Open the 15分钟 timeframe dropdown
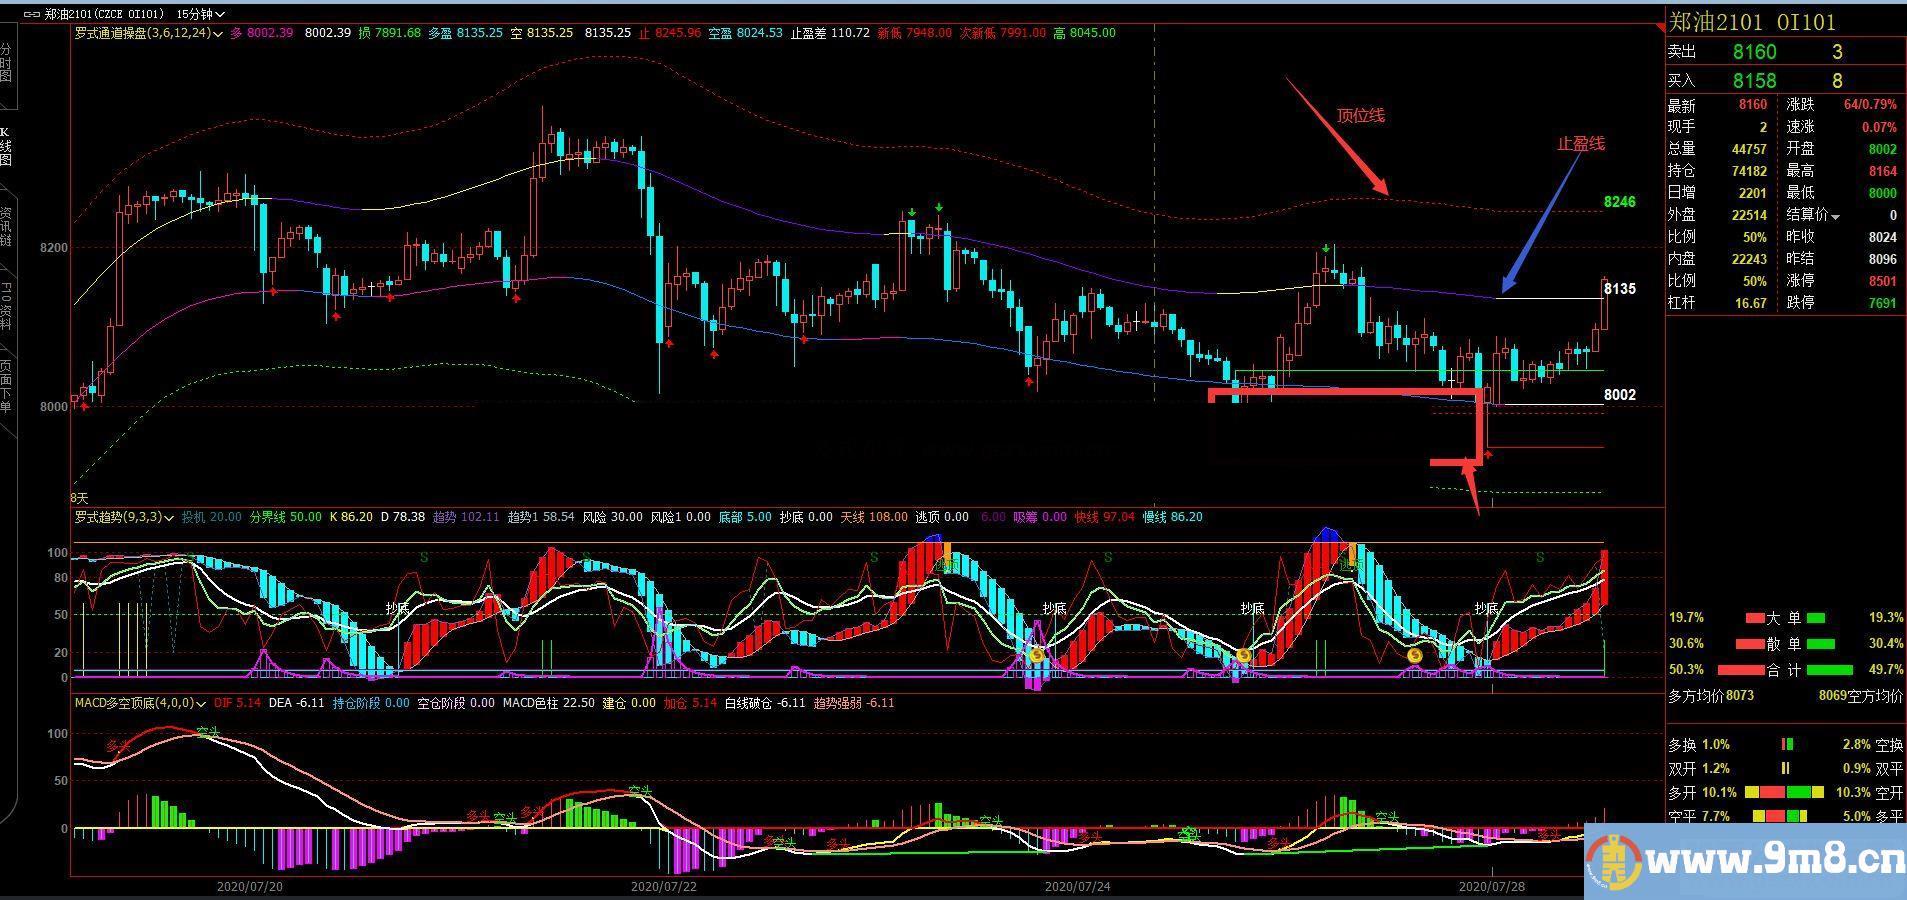Image resolution: width=1907 pixels, height=900 pixels. [199, 14]
